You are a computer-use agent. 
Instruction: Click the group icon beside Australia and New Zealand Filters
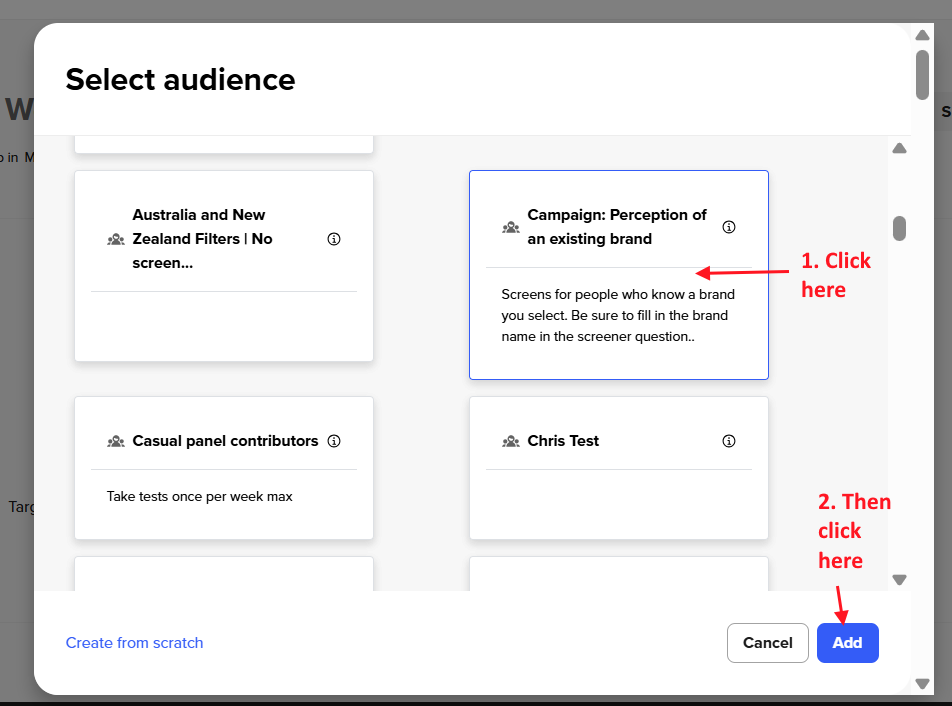click(x=116, y=239)
